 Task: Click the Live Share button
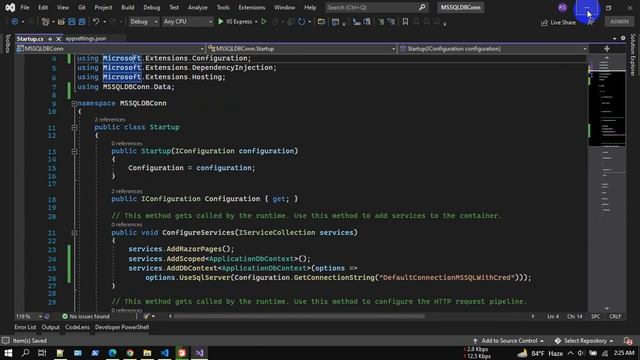click(558, 22)
